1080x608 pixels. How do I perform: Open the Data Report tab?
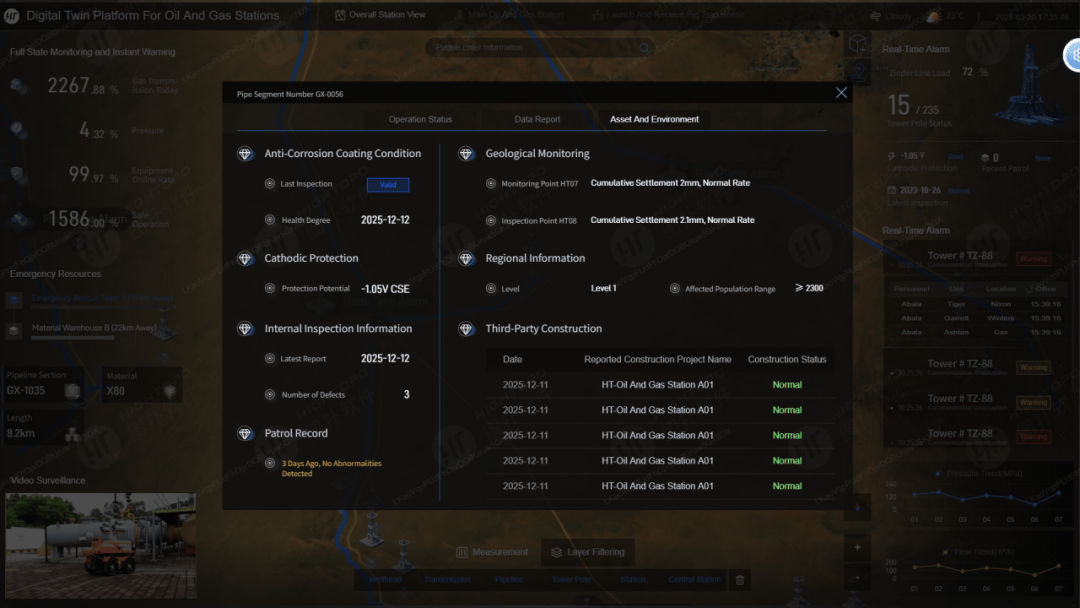tap(537, 119)
